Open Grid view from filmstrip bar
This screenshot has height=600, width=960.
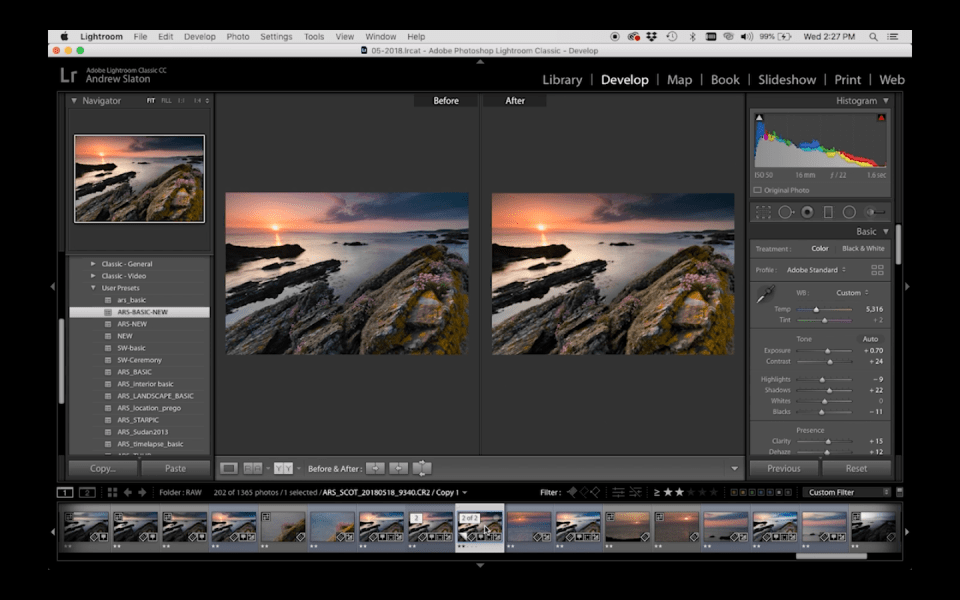click(112, 492)
